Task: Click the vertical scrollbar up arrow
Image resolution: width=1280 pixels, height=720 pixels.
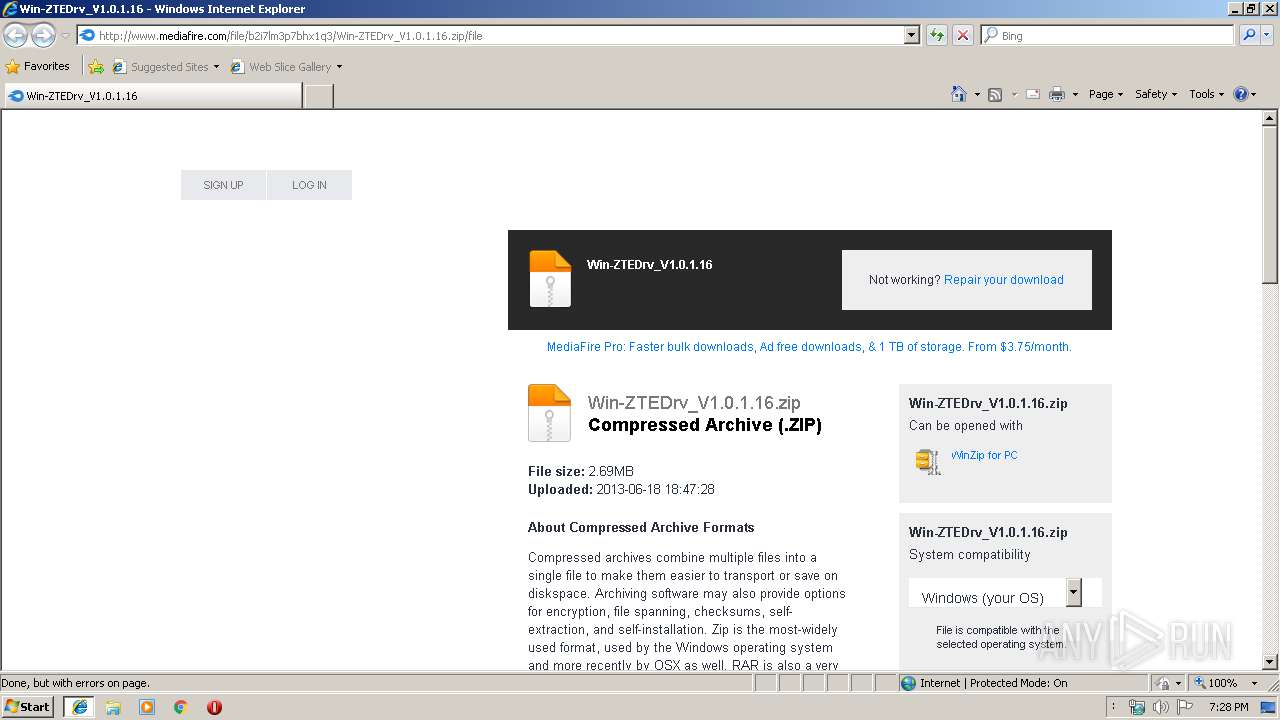Action: [1270, 119]
